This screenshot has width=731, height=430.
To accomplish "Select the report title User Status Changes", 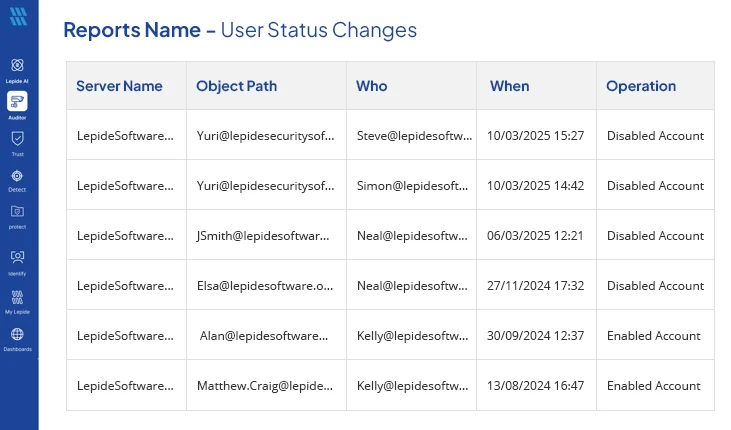I will tap(318, 30).
